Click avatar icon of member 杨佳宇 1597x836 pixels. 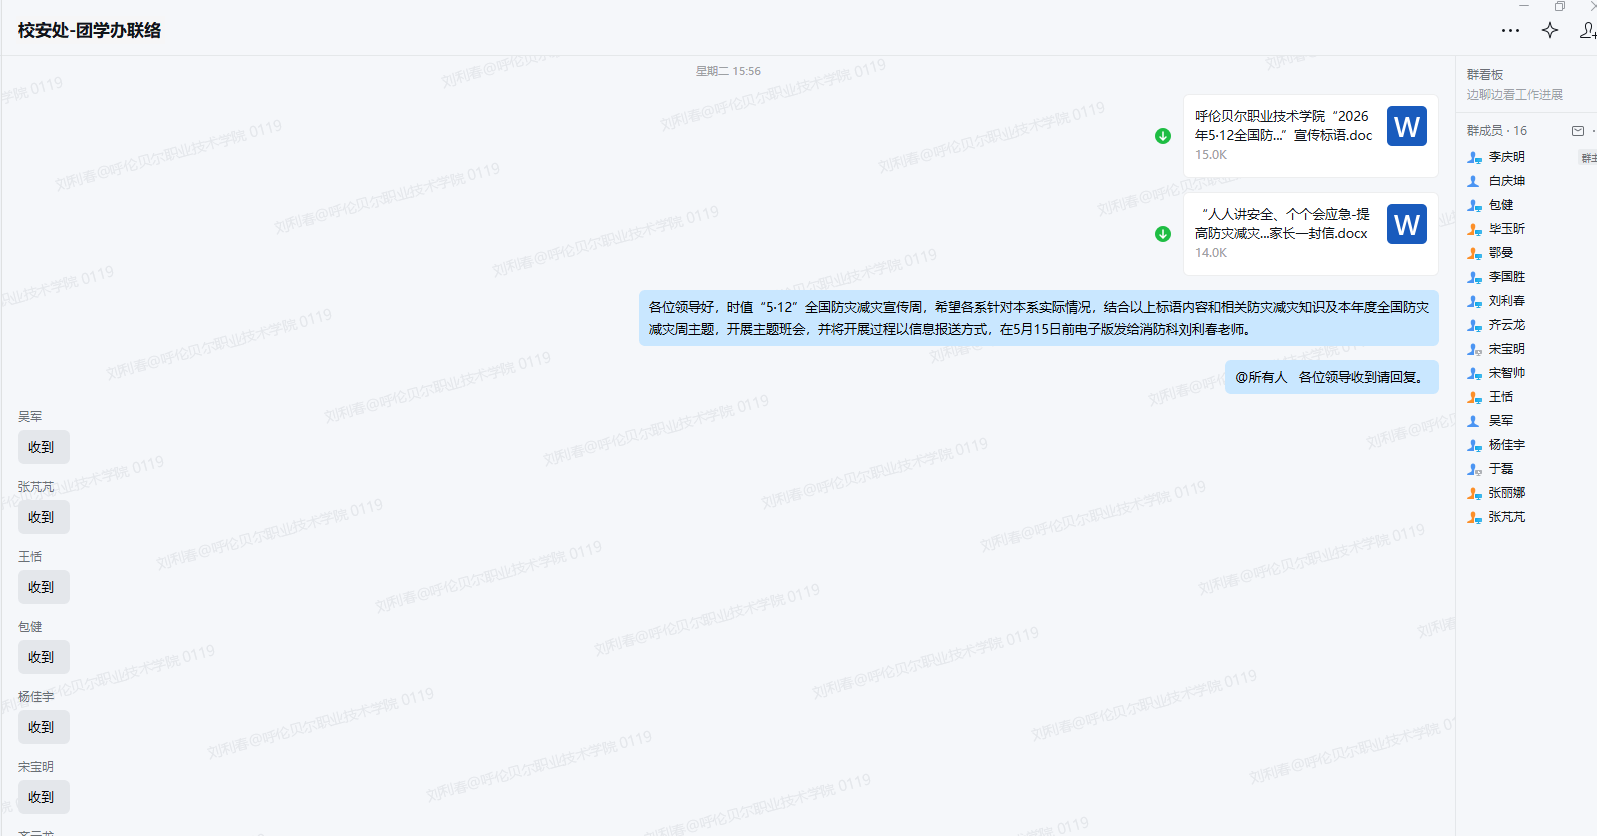pos(1474,445)
